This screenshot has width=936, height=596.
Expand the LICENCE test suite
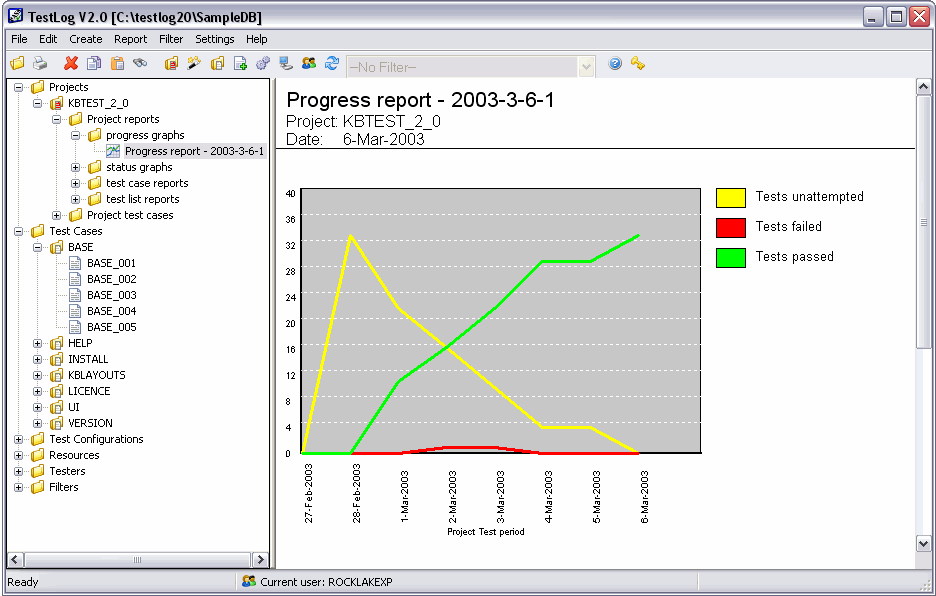point(38,391)
